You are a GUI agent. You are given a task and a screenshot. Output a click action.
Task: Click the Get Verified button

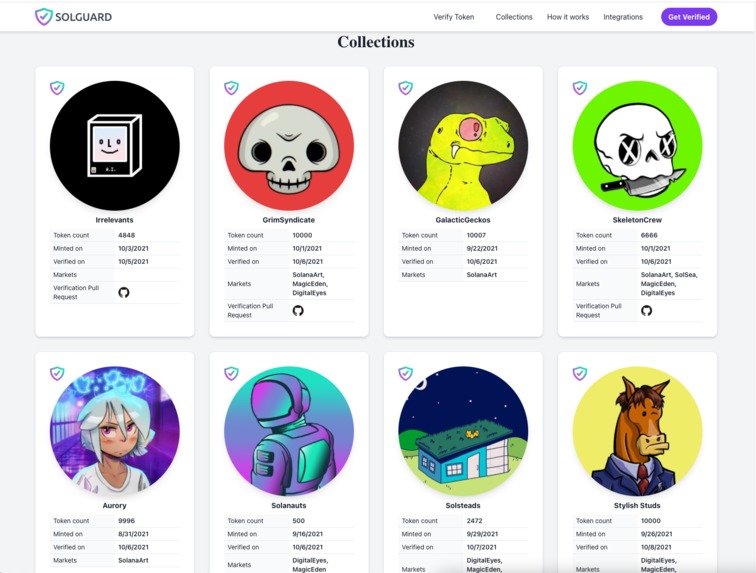tap(689, 17)
